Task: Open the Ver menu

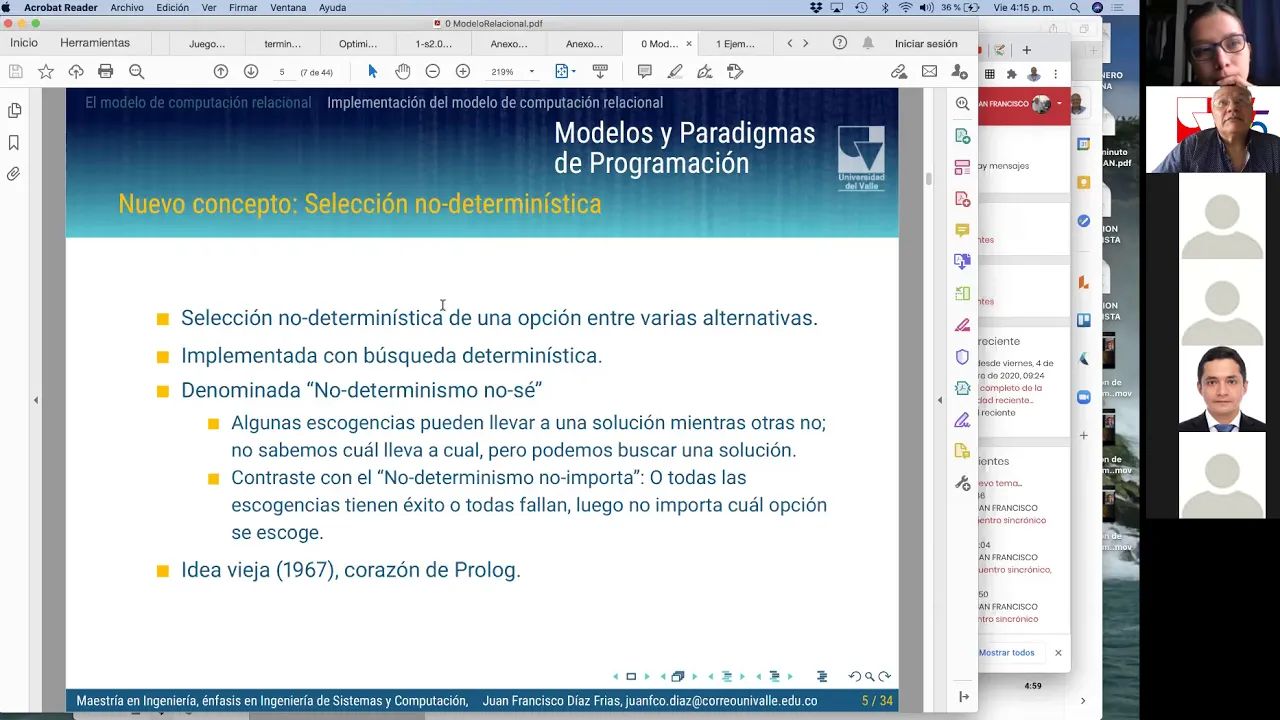Action: coord(209,8)
